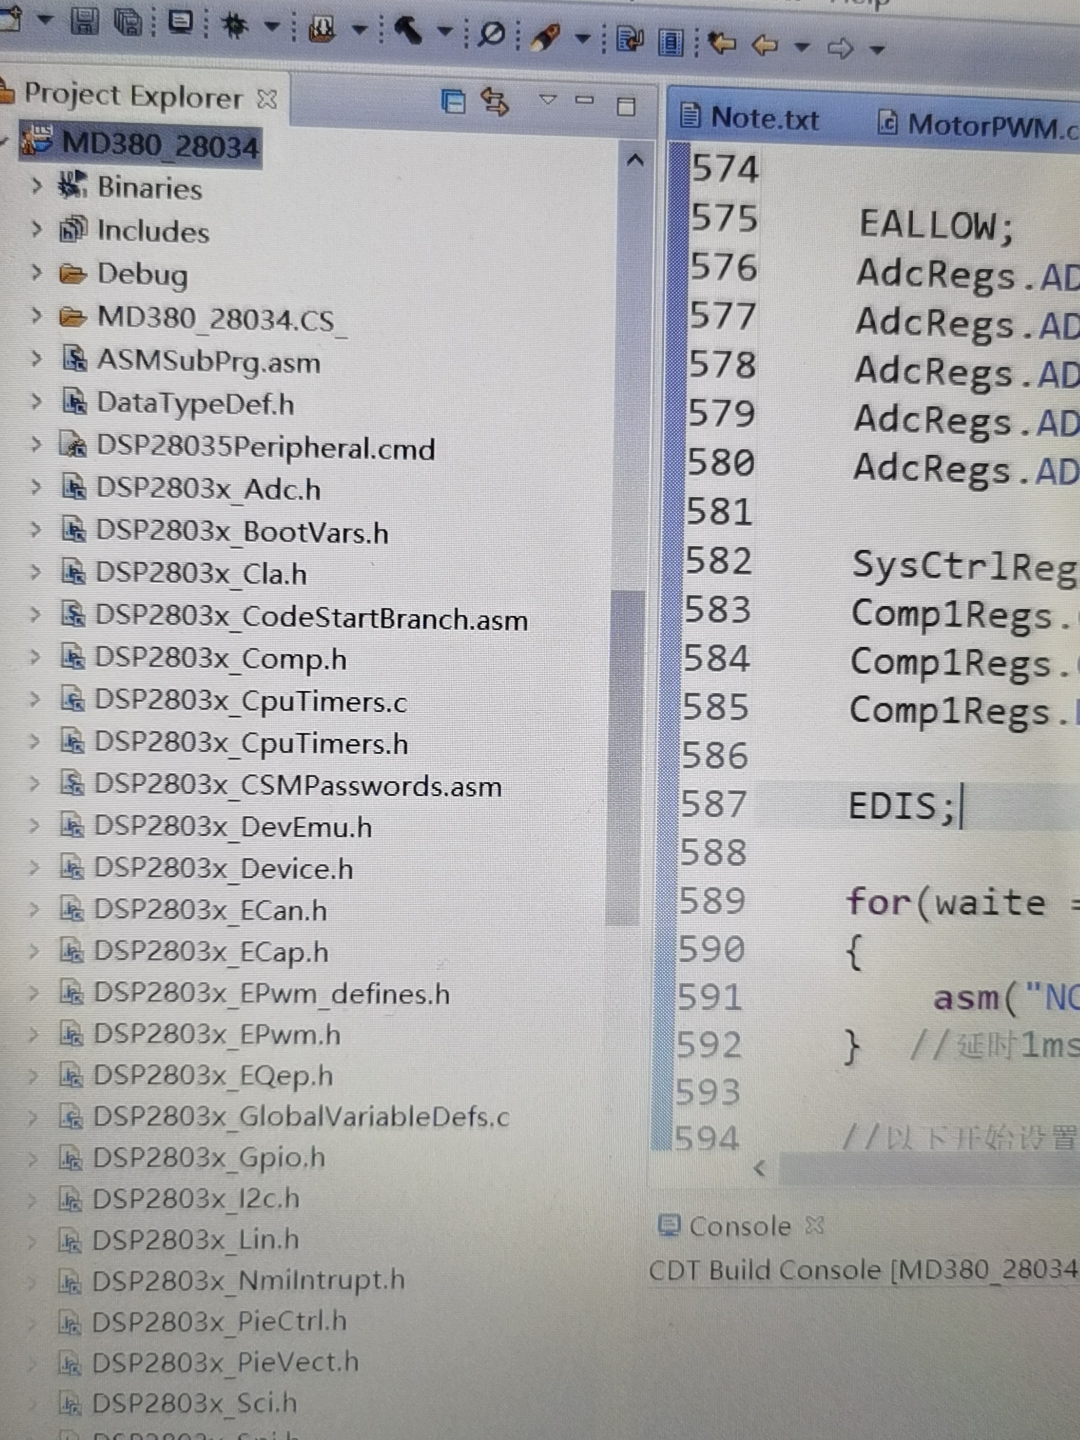
Task: Select DSP2803x_I2c.h file
Action: pos(195,1198)
